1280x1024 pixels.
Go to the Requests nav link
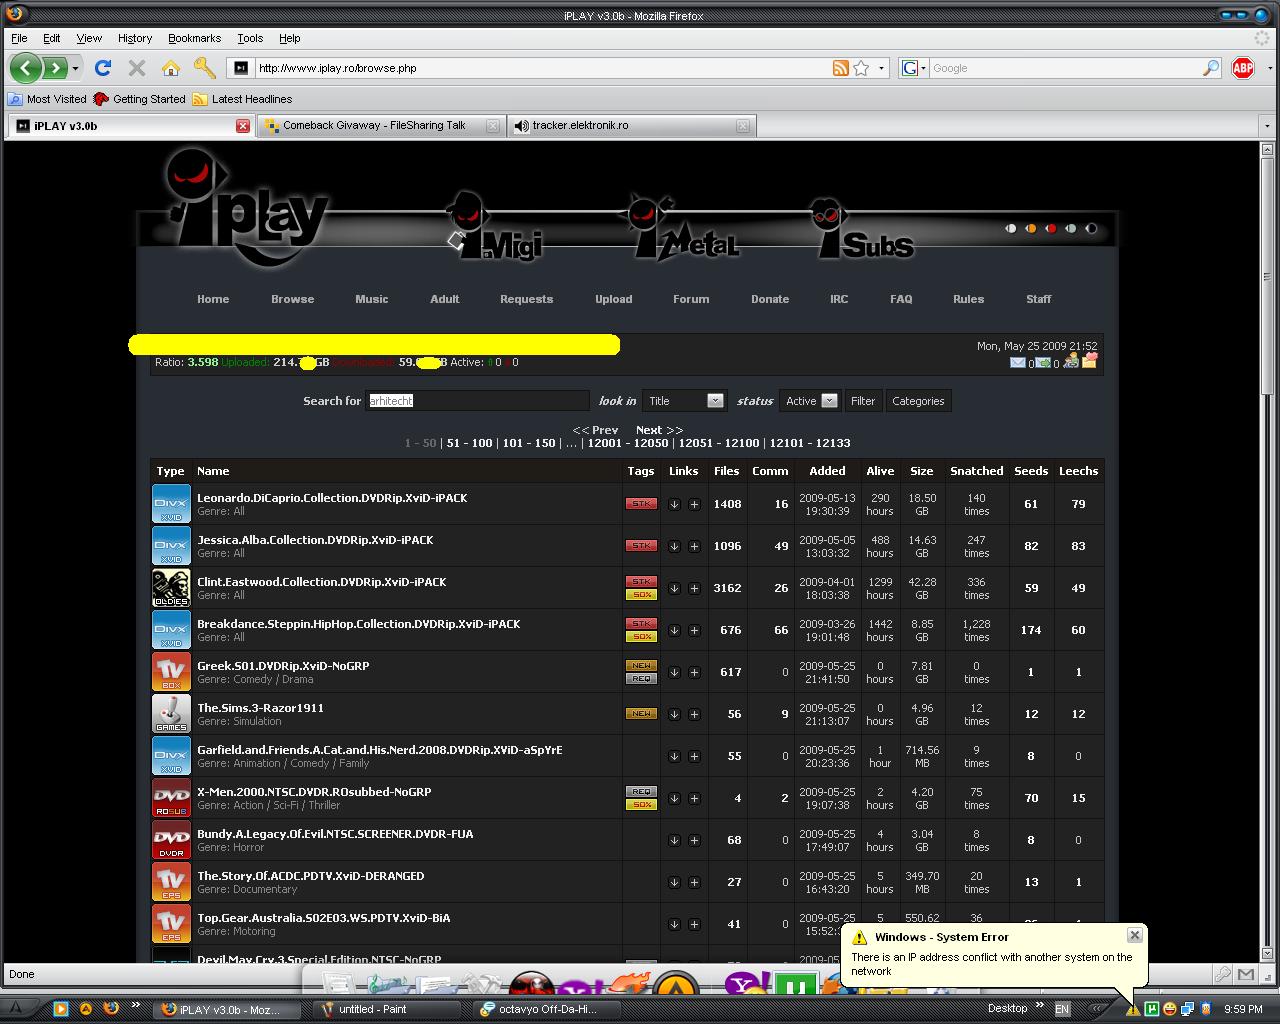526,299
